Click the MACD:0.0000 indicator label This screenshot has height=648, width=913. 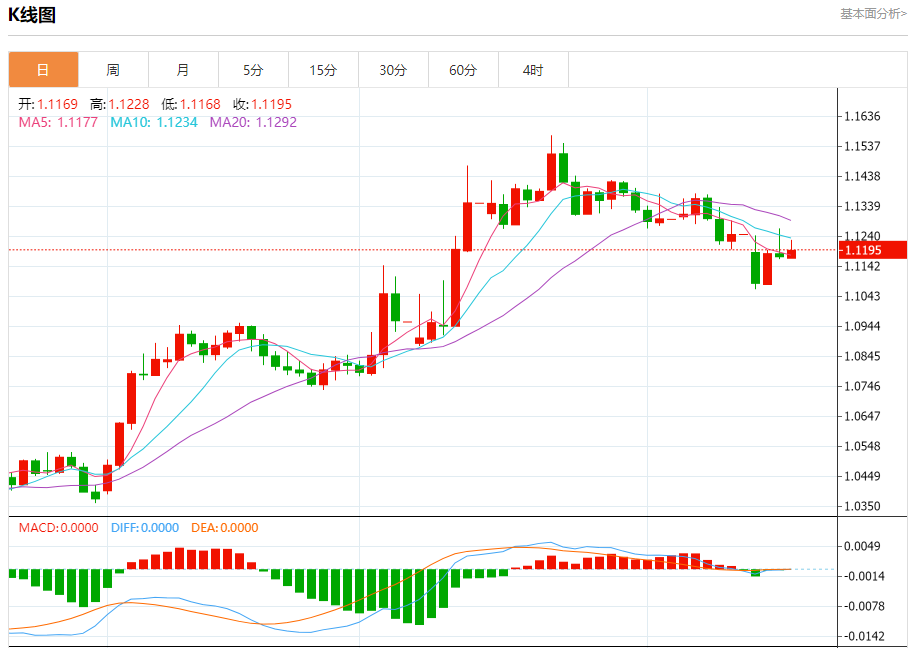pyautogui.click(x=58, y=528)
